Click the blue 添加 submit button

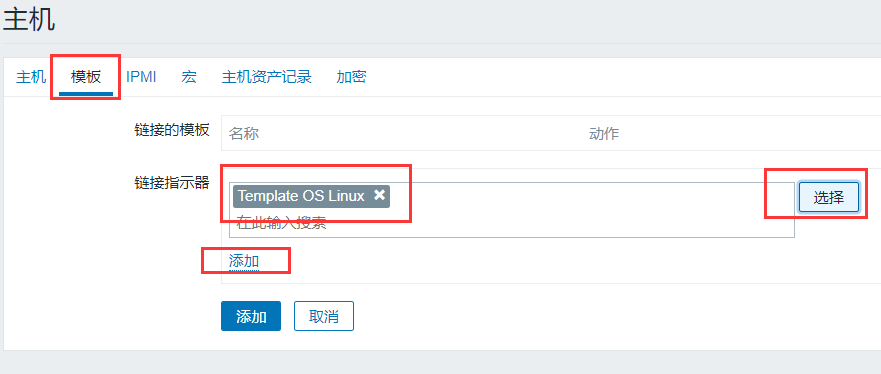(251, 316)
